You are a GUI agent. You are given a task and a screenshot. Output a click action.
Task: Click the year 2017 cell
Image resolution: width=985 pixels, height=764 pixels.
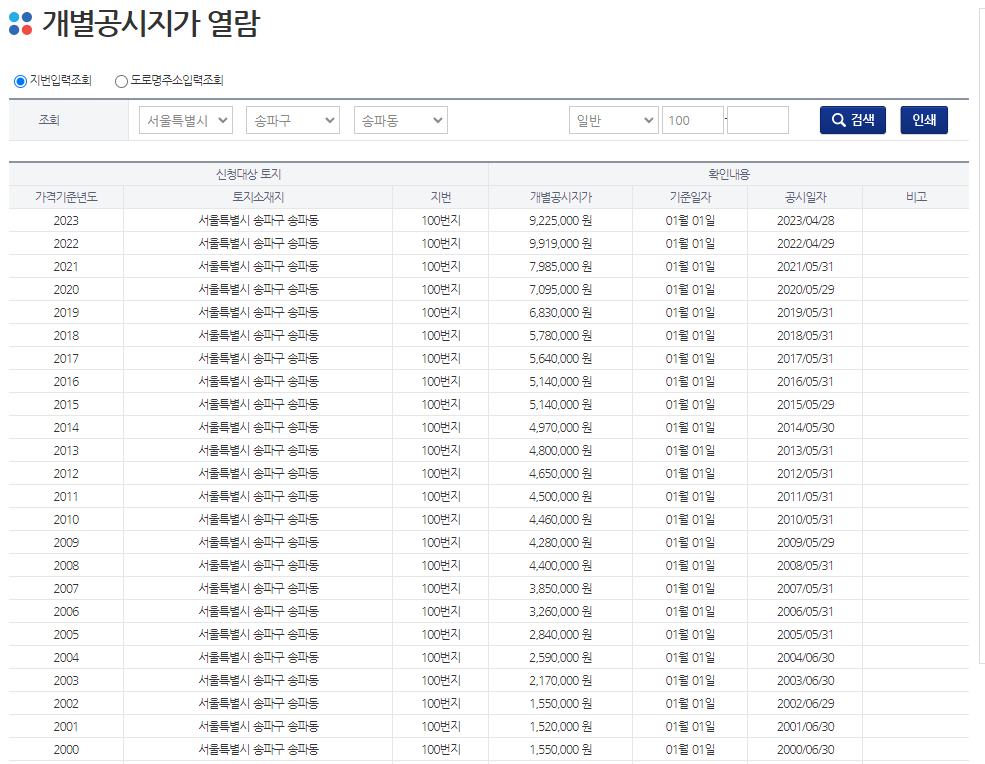point(66,359)
